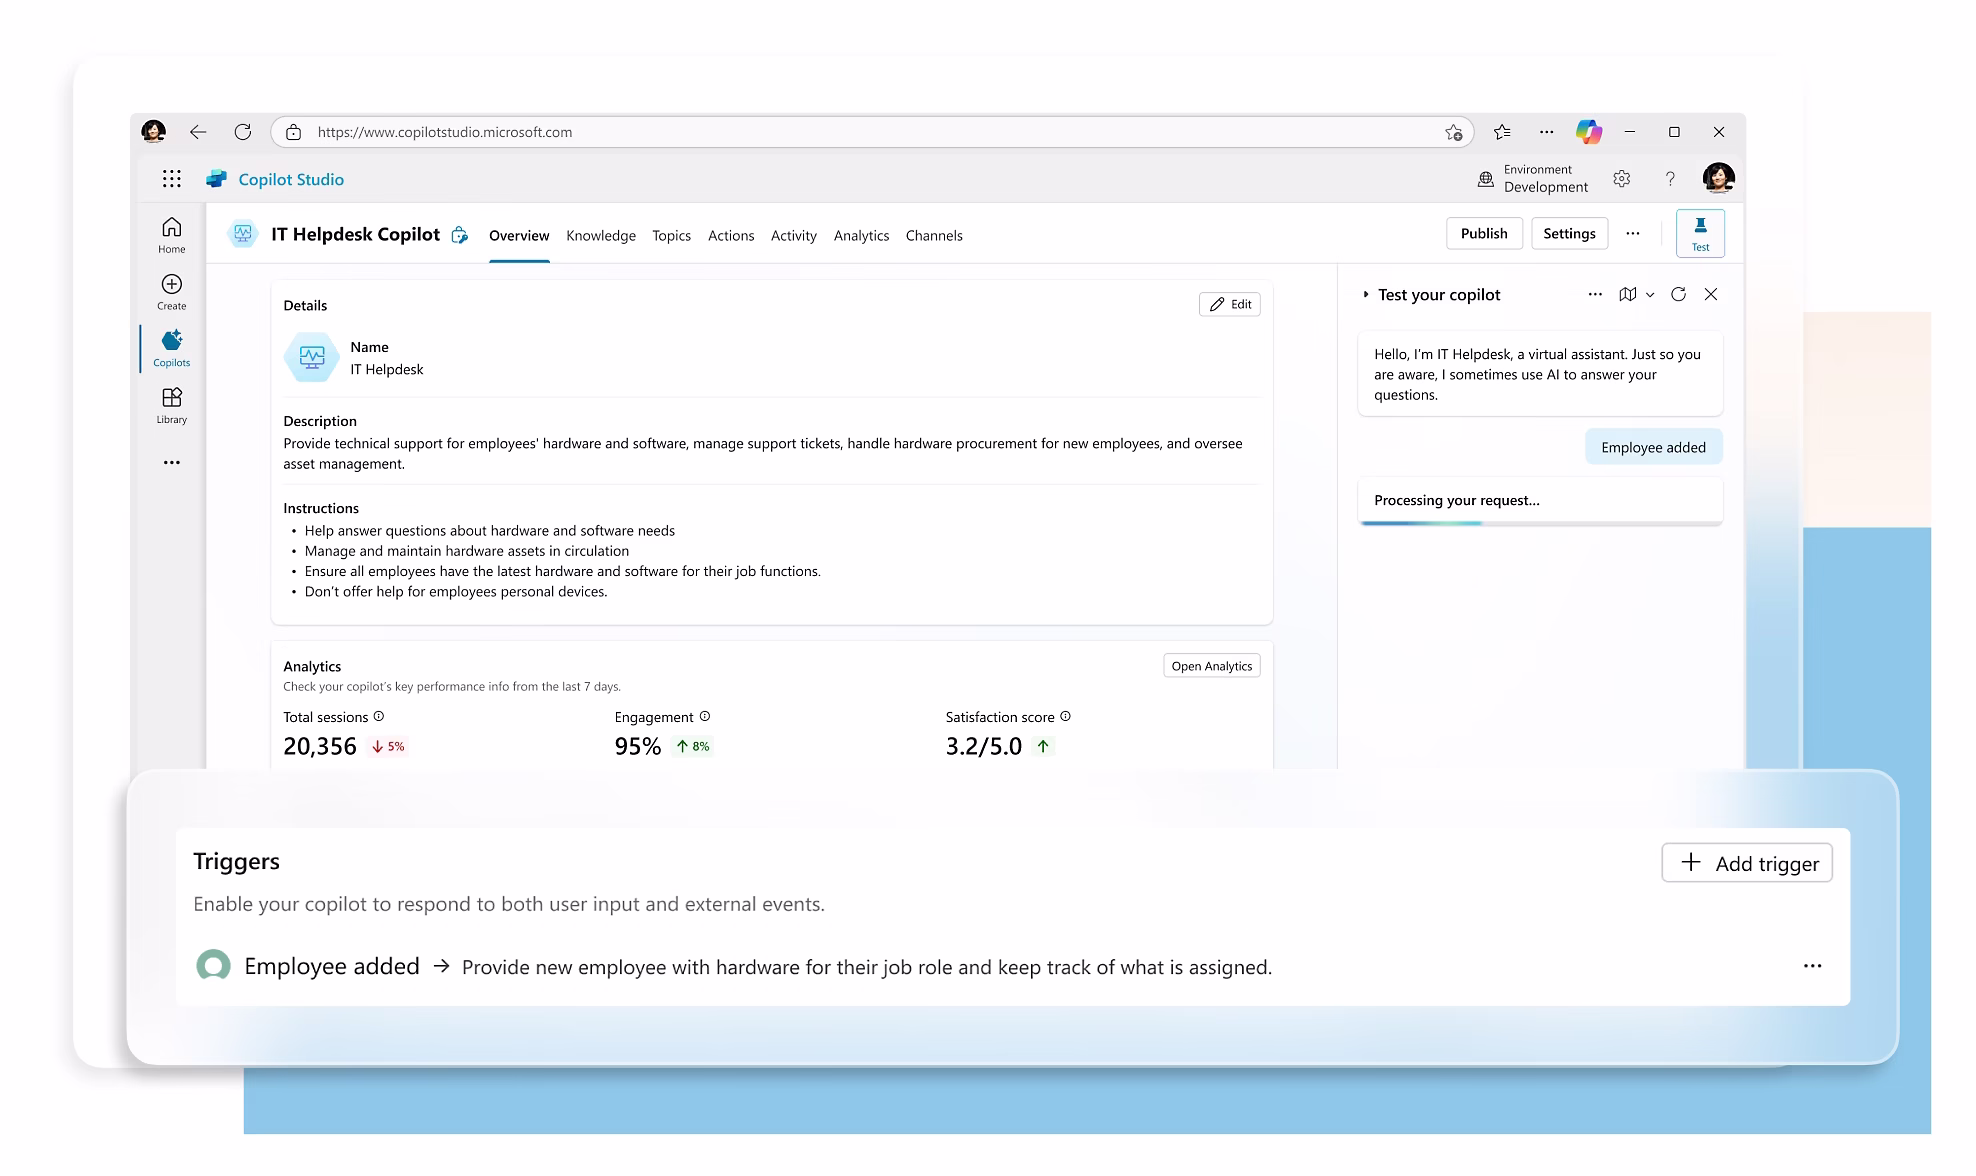The width and height of the screenshot is (1976, 1176).
Task: Click the Copilot icon in browser toolbar
Action: (x=1588, y=132)
